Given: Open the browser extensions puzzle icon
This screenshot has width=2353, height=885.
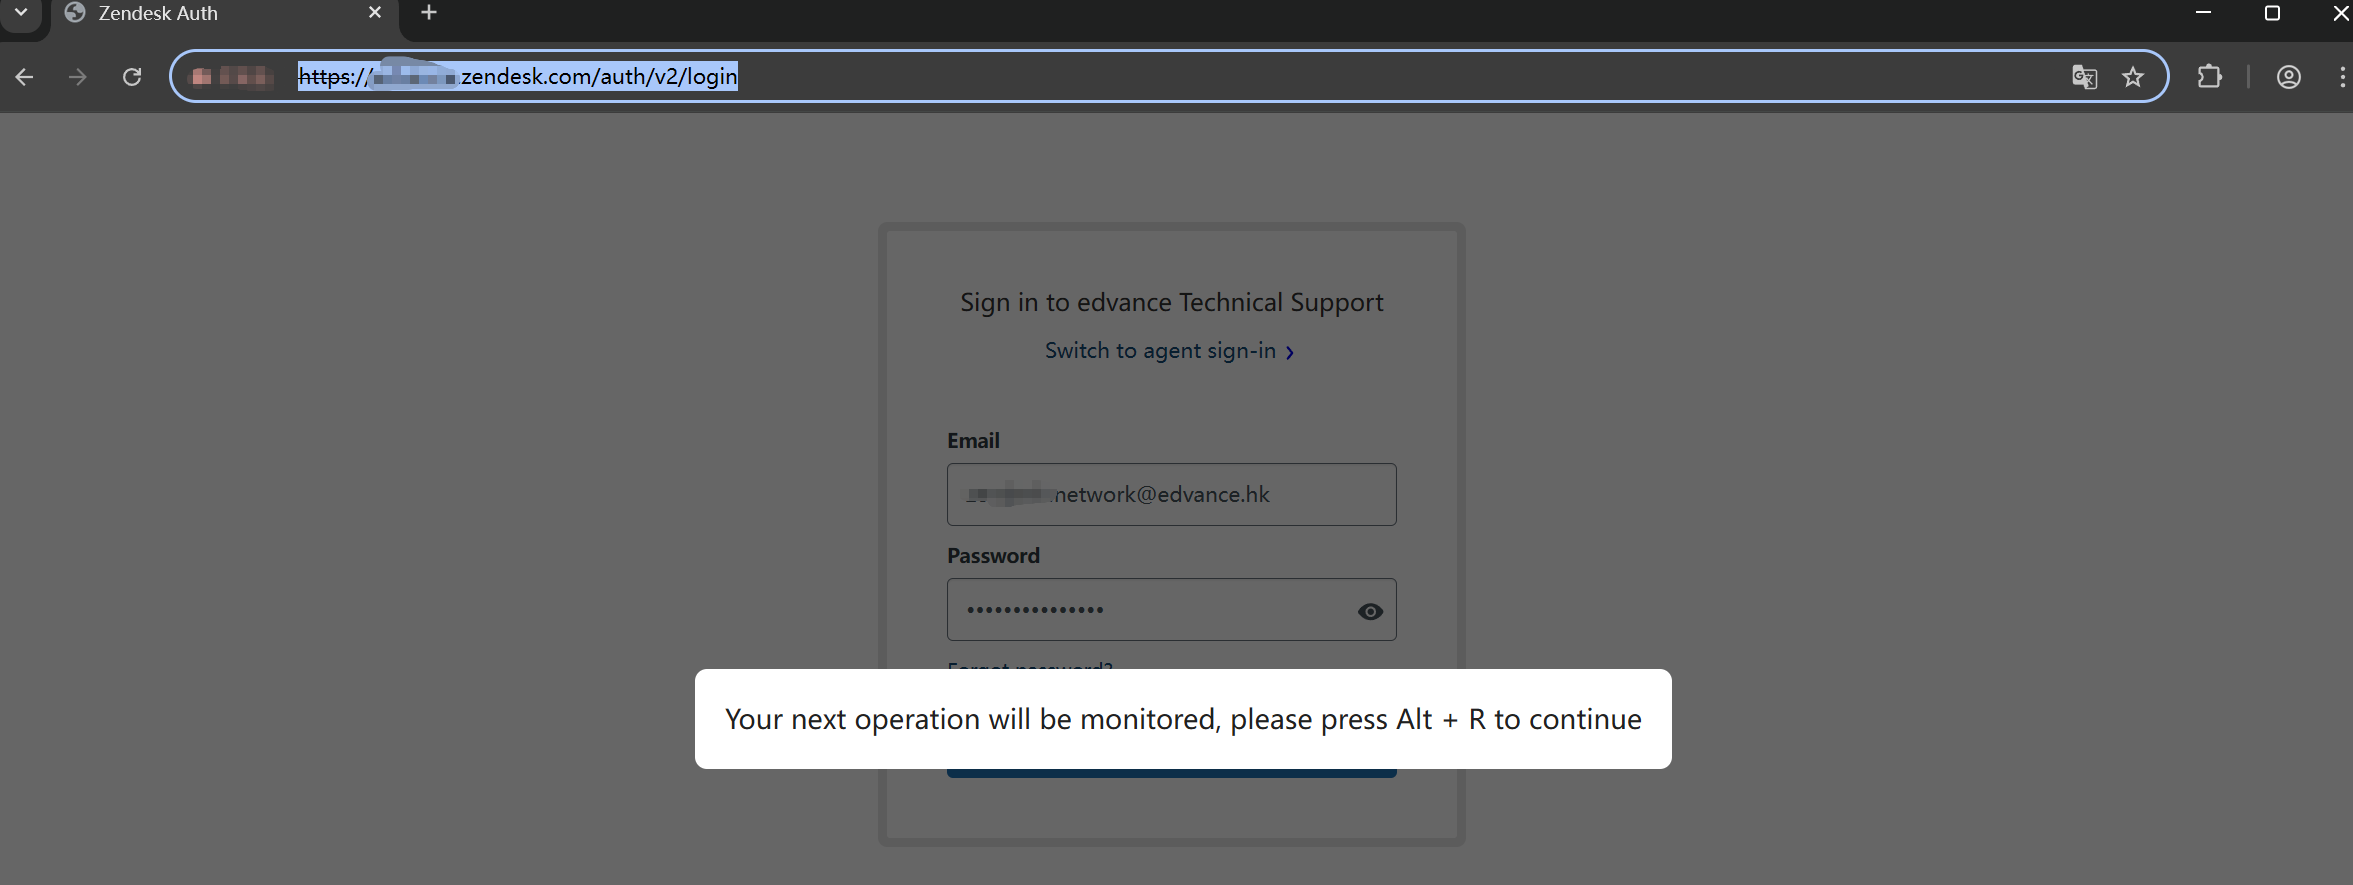Looking at the screenshot, I should [2210, 77].
